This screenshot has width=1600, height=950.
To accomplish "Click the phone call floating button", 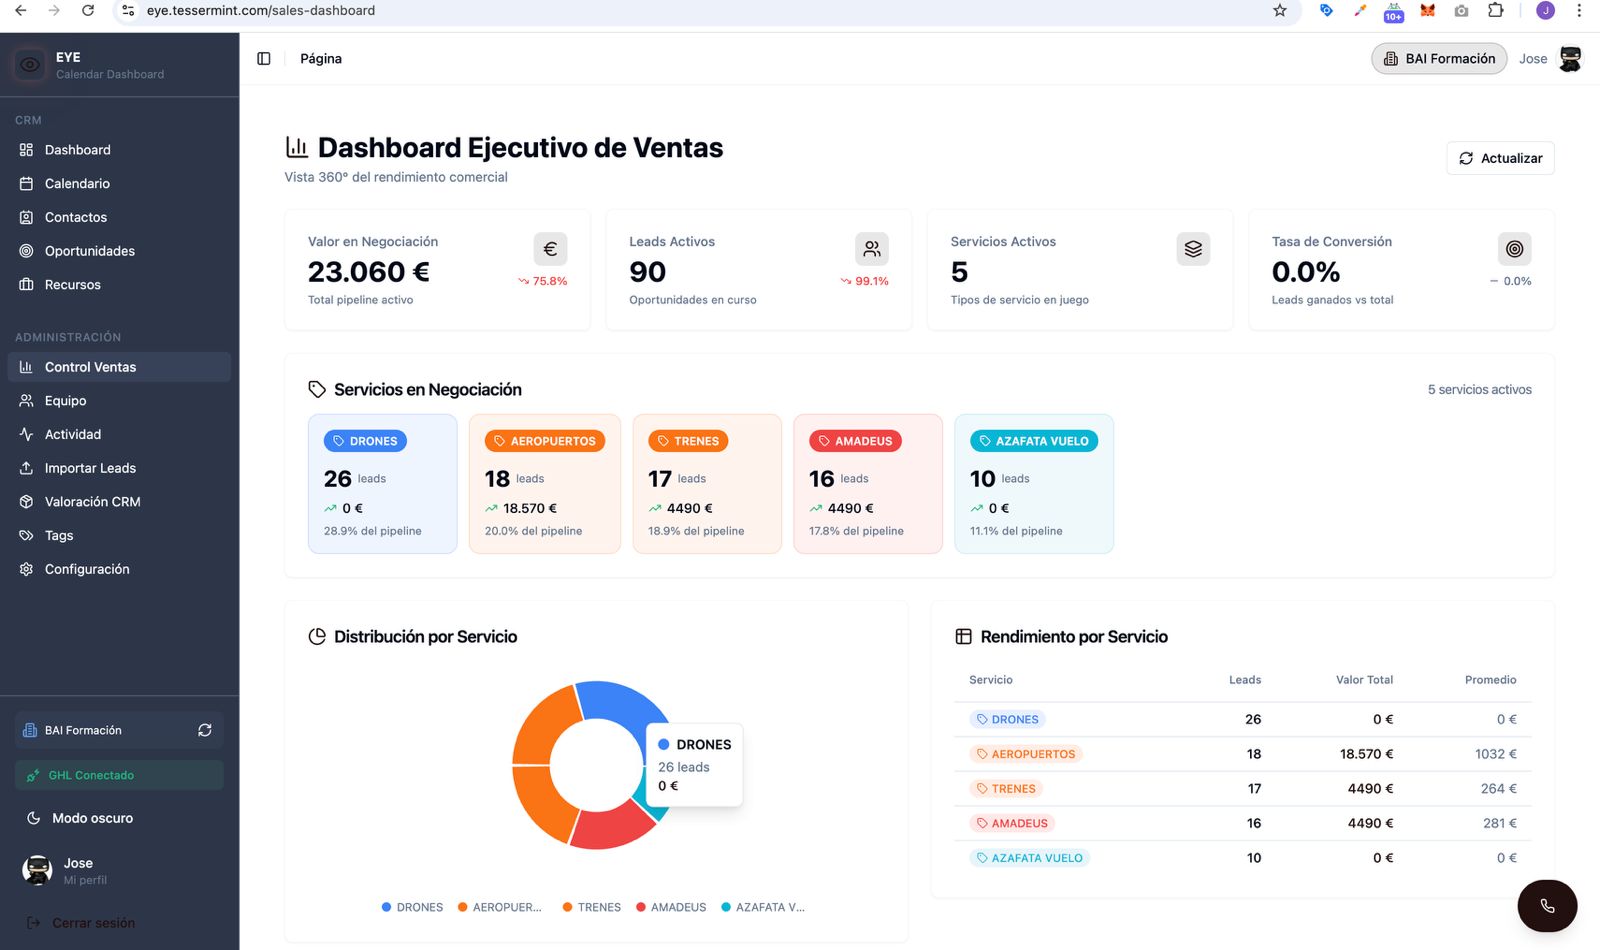I will coord(1547,906).
